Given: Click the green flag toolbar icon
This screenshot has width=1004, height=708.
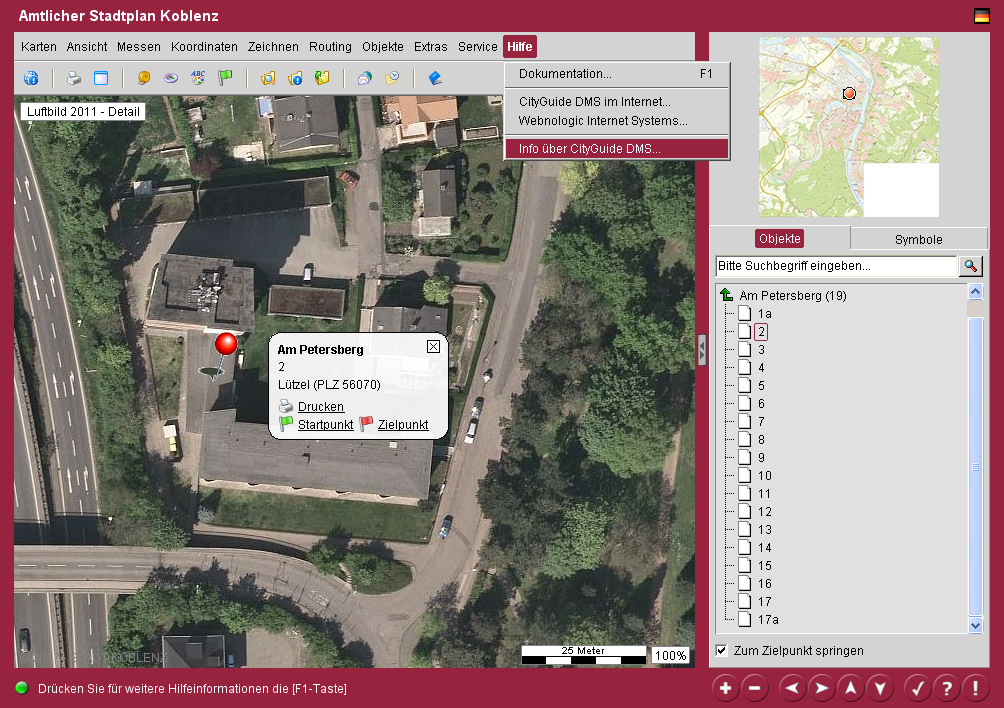Looking at the screenshot, I should click(x=225, y=78).
